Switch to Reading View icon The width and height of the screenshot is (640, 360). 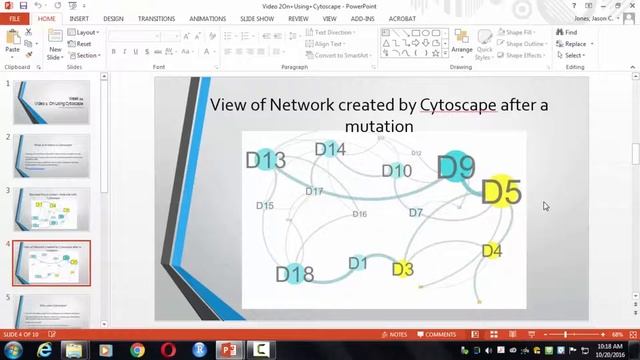[x=513, y=335]
